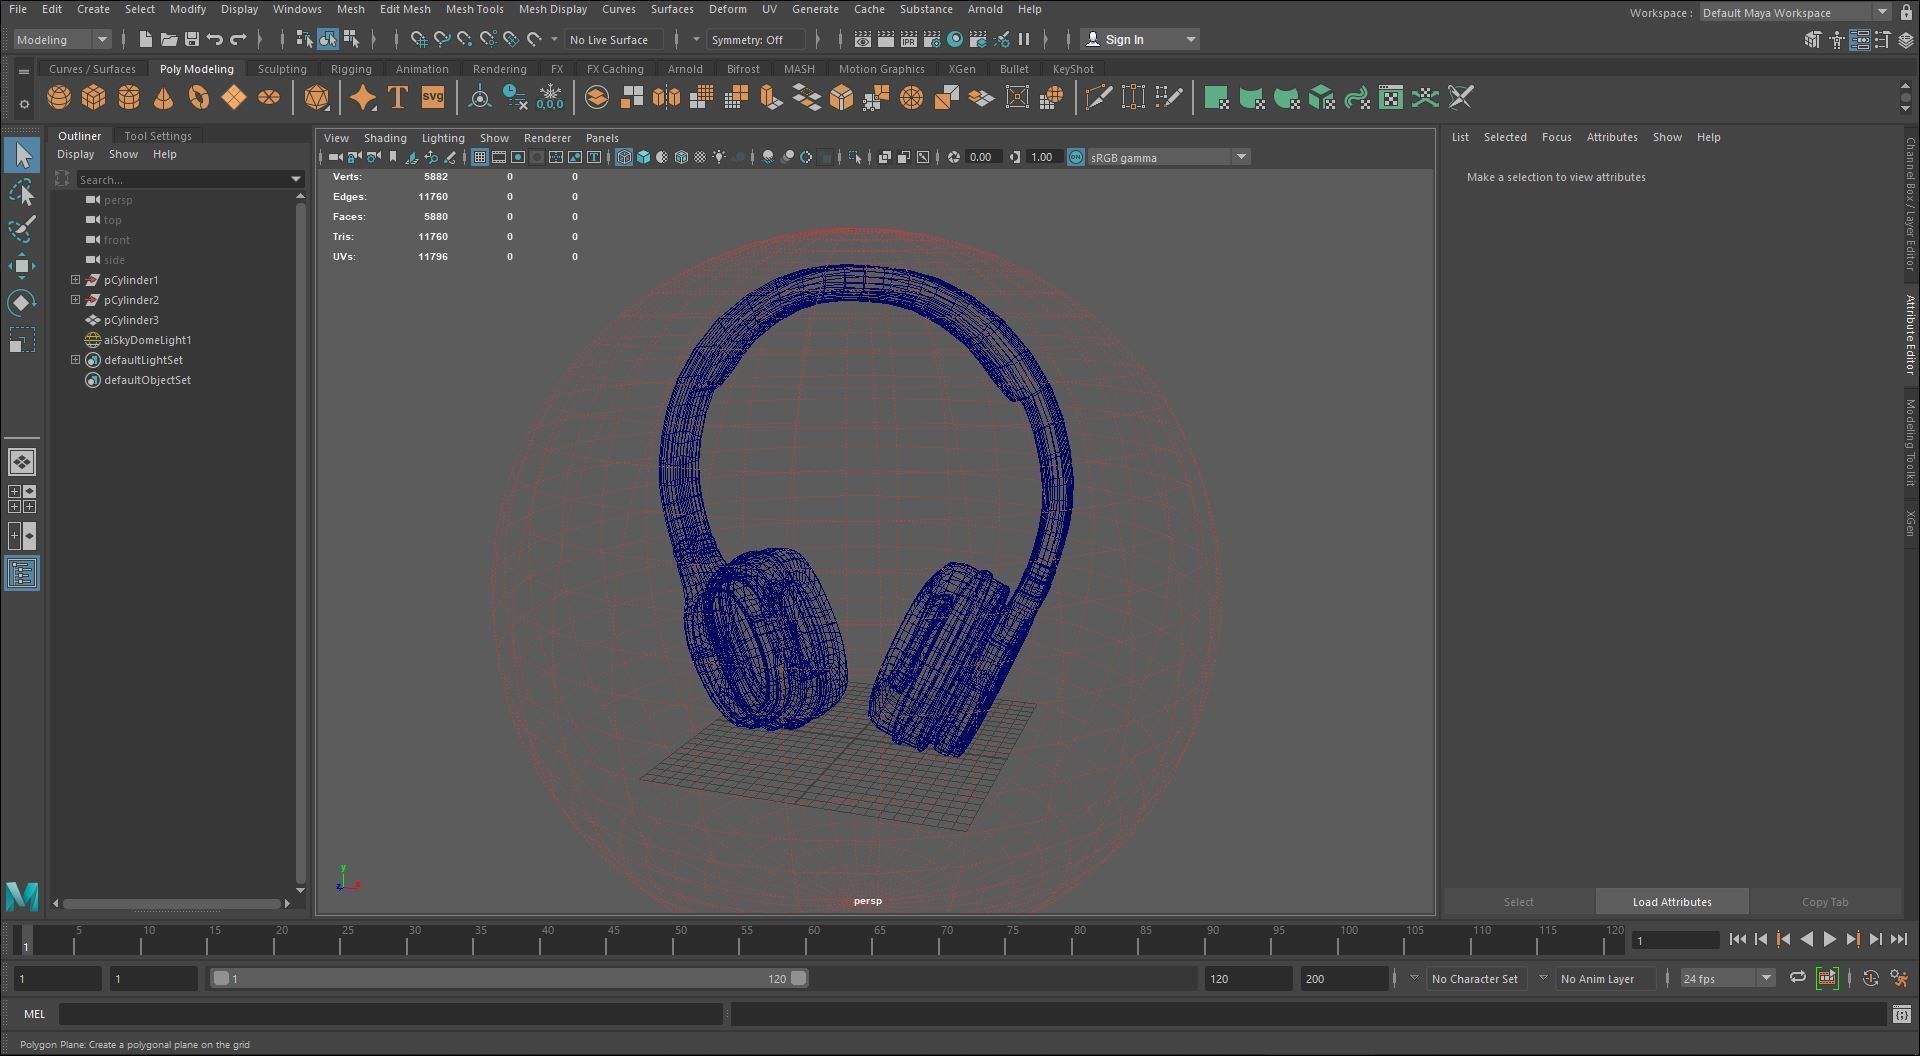Apply planar UV mapping shelf icon
This screenshot has height=1056, width=1920.
pos(1216,98)
